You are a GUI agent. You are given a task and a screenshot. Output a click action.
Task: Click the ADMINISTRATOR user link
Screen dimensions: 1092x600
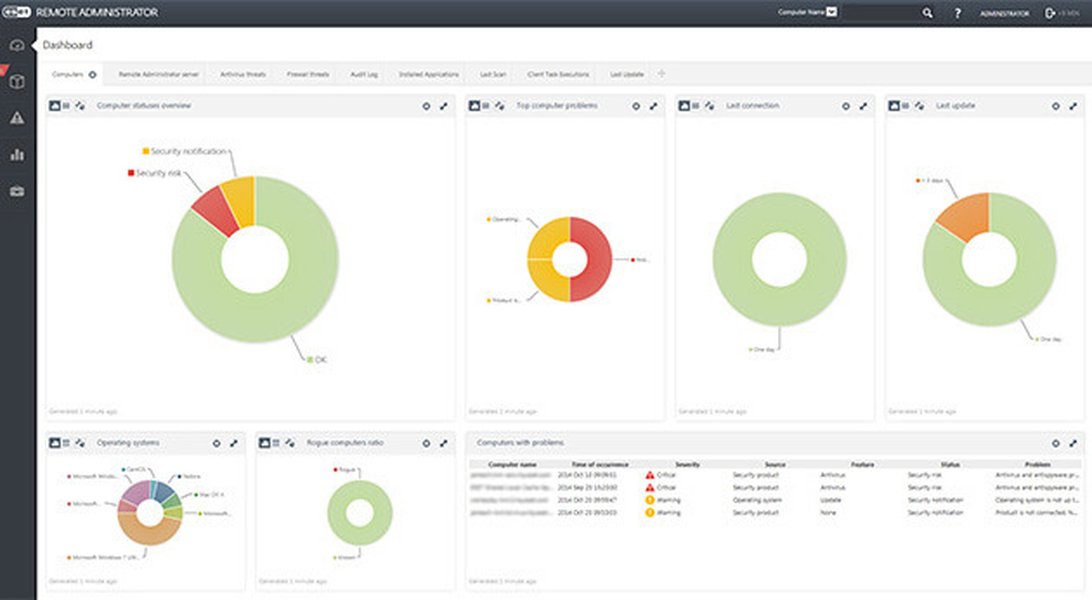point(1004,13)
